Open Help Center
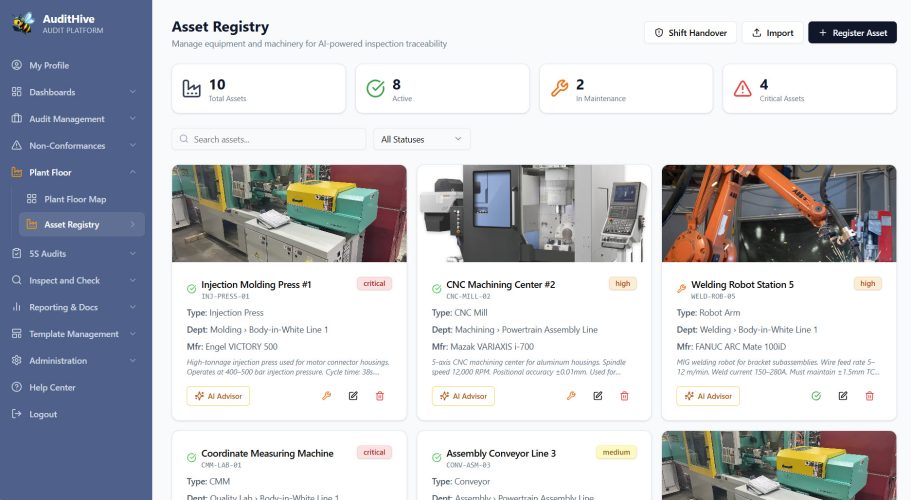The height and width of the screenshot is (500, 911). [76, 387]
